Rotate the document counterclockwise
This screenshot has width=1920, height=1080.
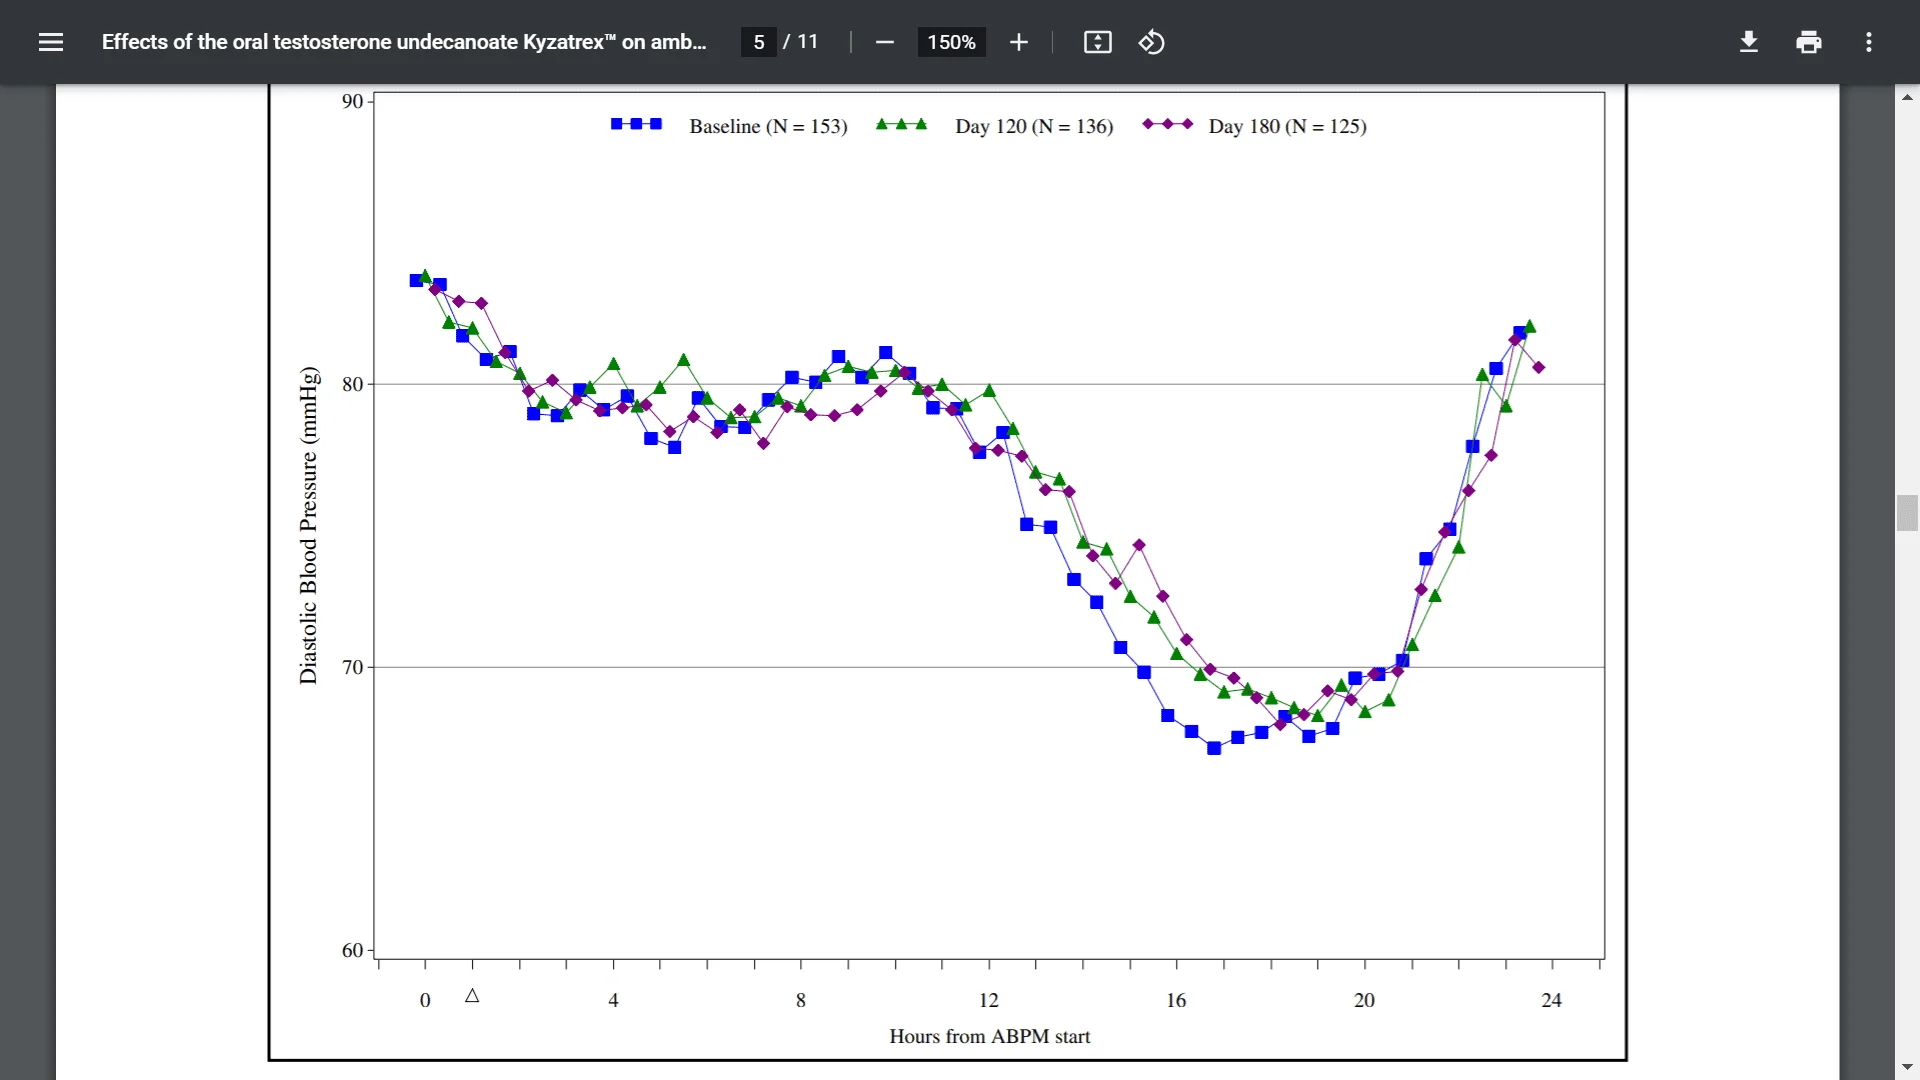[x=1152, y=42]
